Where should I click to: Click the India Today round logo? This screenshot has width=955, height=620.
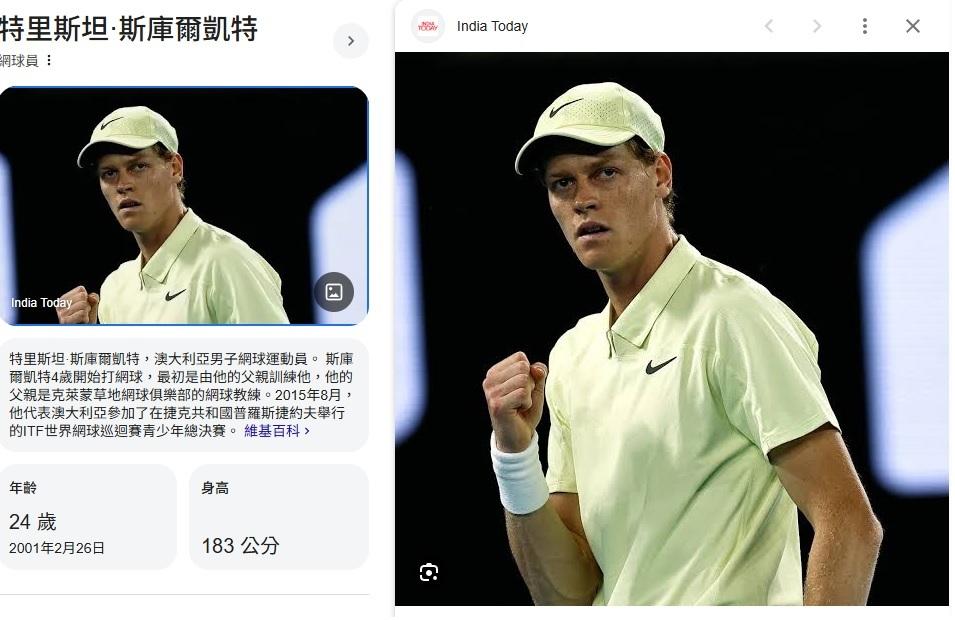[428, 26]
